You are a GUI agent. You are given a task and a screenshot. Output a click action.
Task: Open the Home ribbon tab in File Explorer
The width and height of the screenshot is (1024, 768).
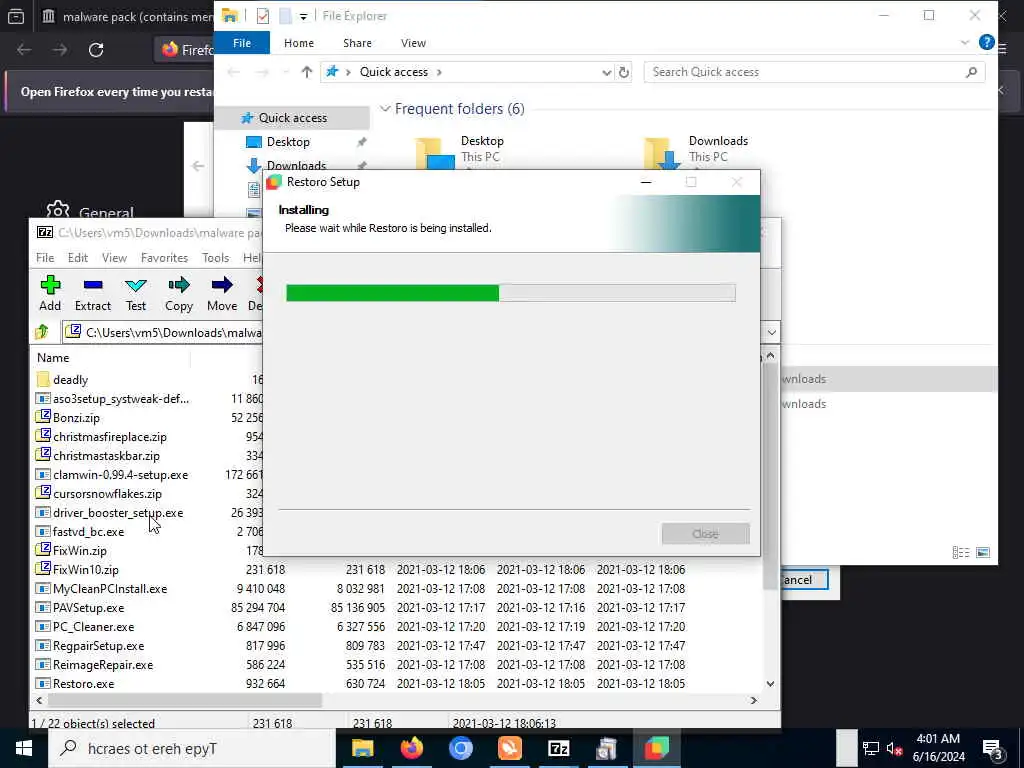tap(299, 43)
